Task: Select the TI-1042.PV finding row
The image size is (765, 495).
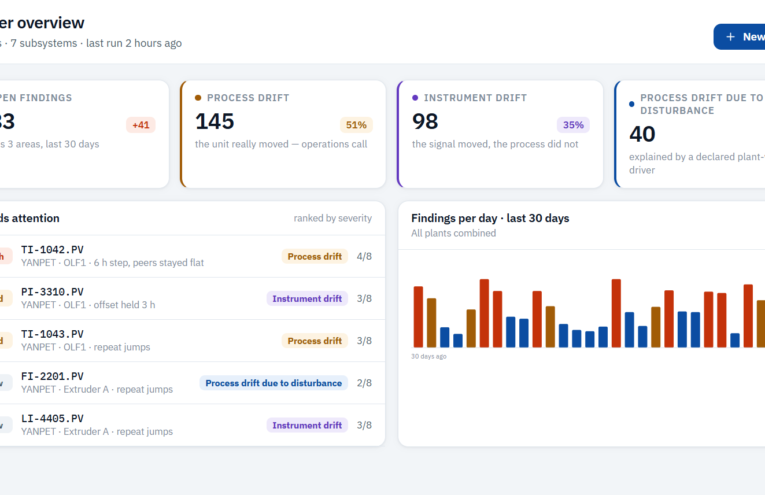Action: (192, 256)
